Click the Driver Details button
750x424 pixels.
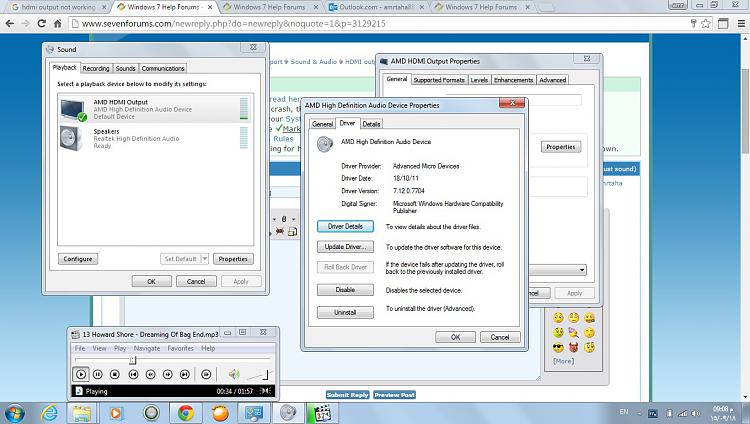click(345, 226)
